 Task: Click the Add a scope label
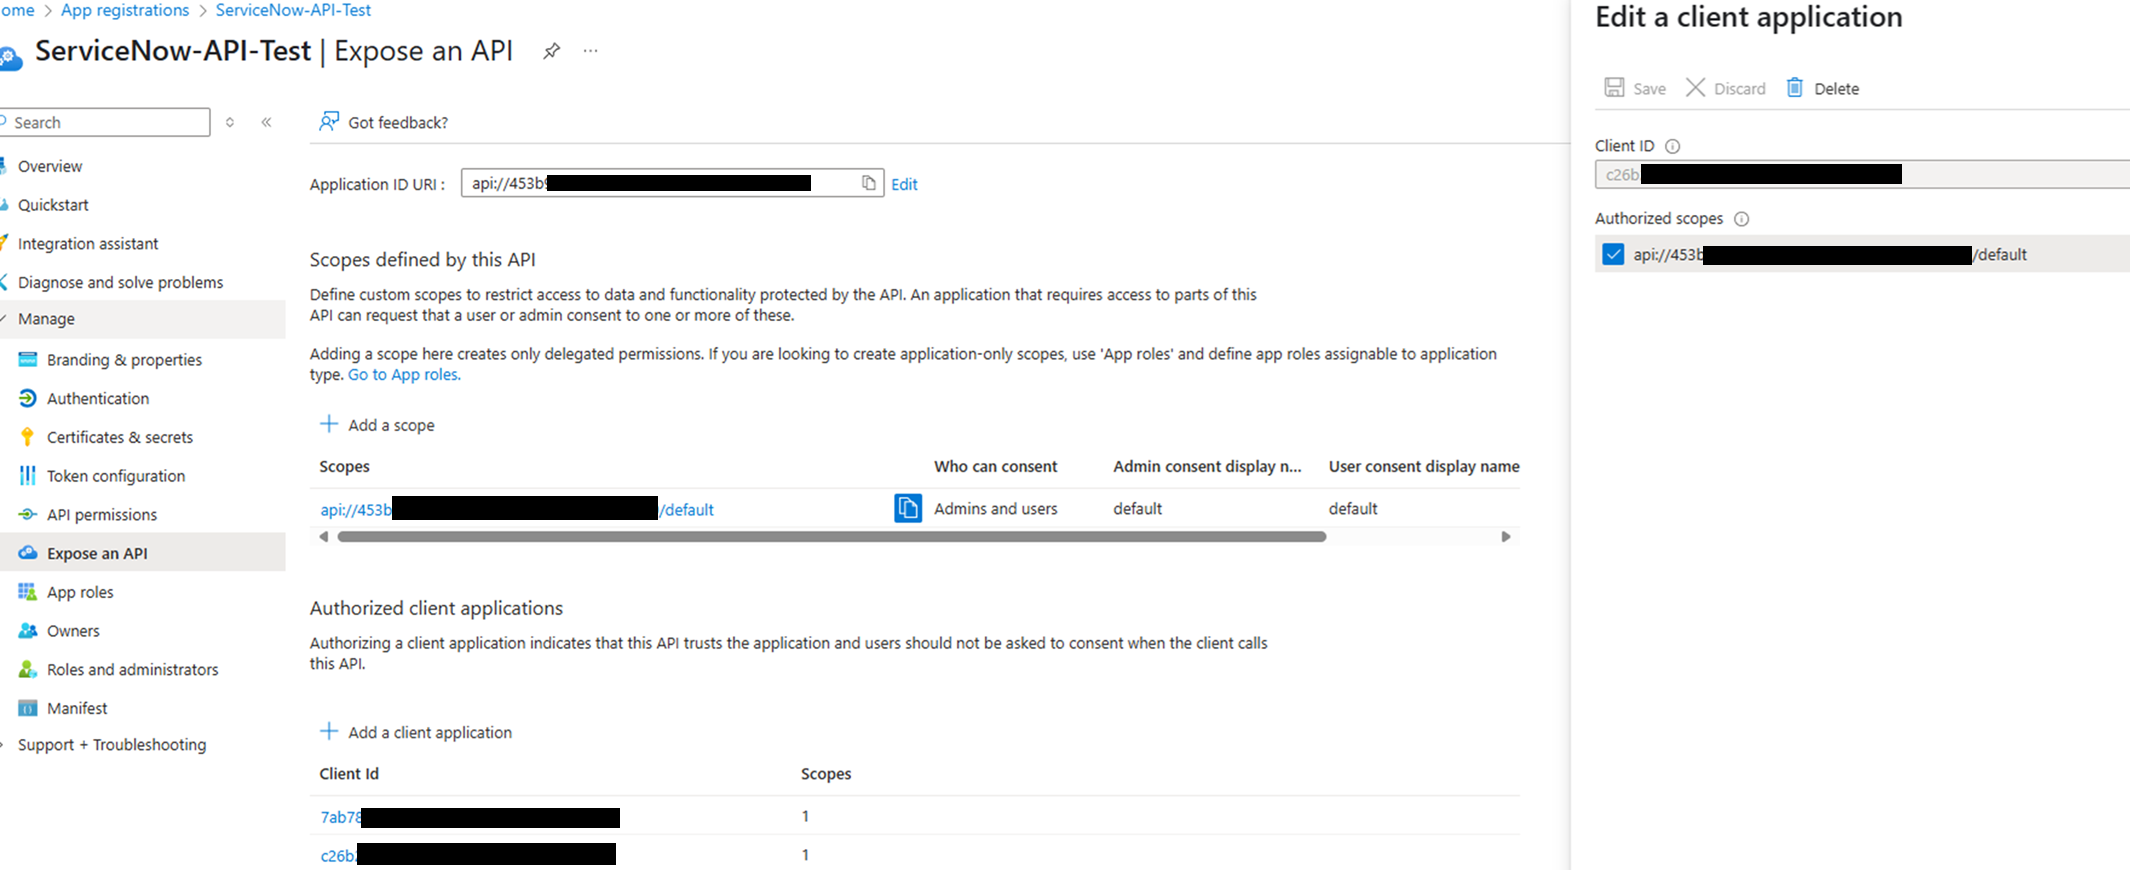click(x=391, y=425)
